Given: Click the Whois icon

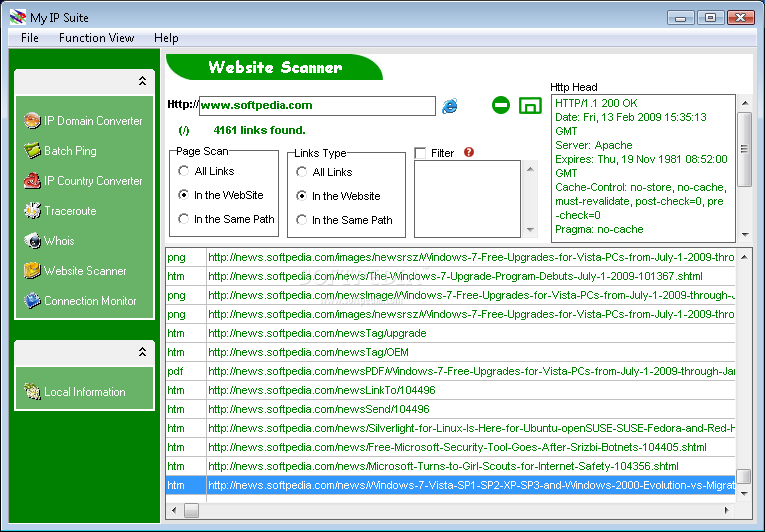Looking at the screenshot, I should pyautogui.click(x=32, y=241).
